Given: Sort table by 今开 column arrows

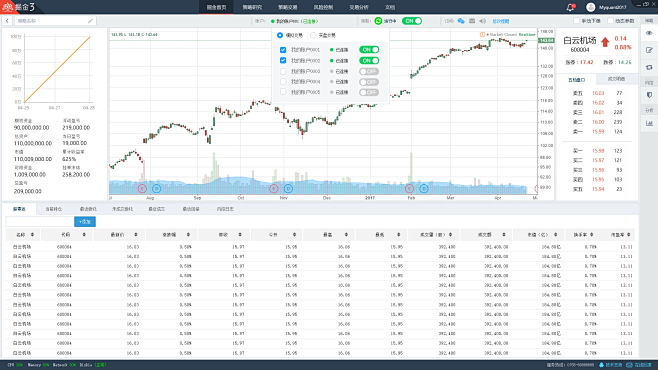Looking at the screenshot, I should click(x=294, y=235).
